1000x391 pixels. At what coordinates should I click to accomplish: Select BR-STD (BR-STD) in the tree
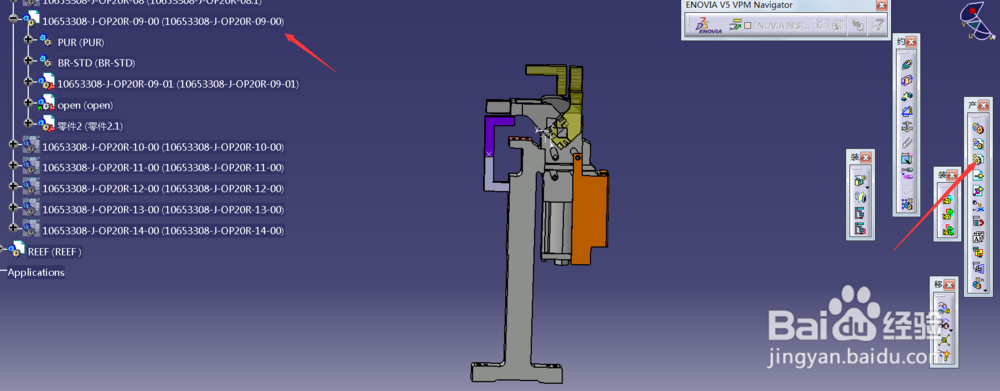[96, 63]
